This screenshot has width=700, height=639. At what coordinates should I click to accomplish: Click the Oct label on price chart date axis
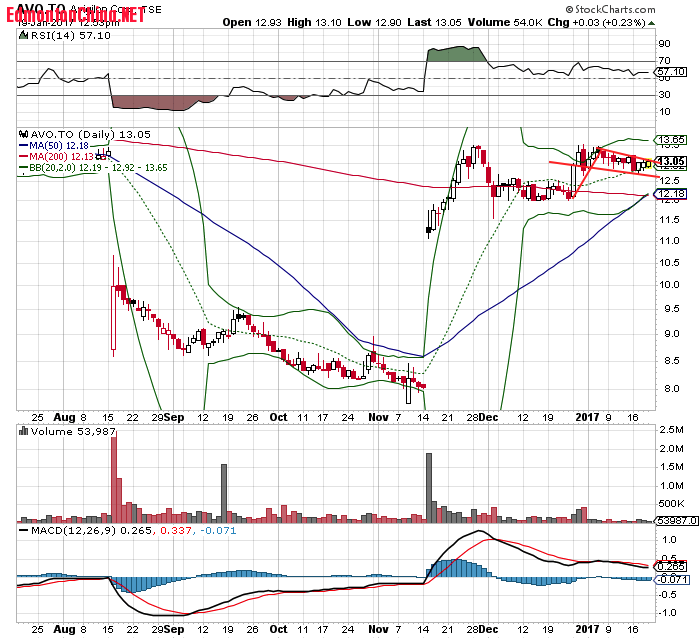pos(279,417)
